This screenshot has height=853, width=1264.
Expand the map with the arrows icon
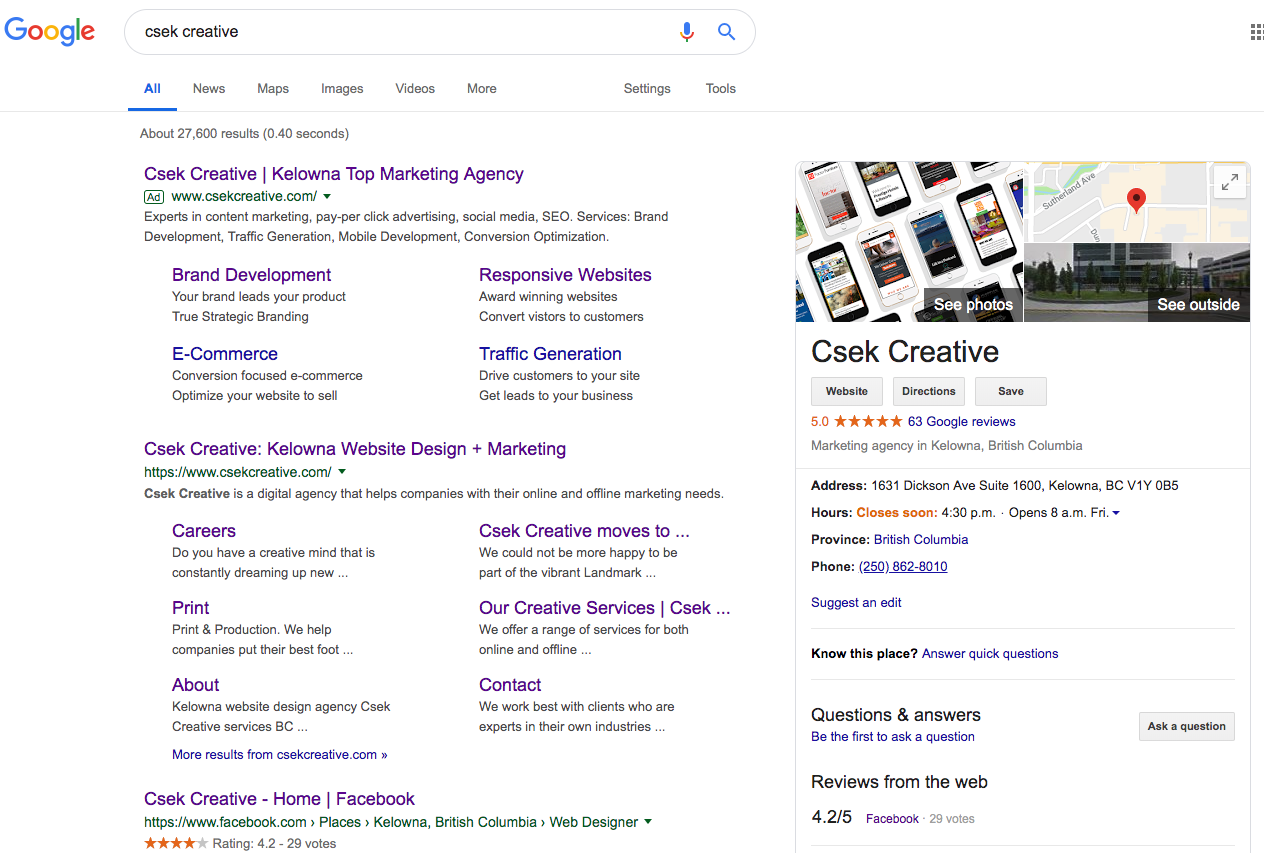(1230, 182)
